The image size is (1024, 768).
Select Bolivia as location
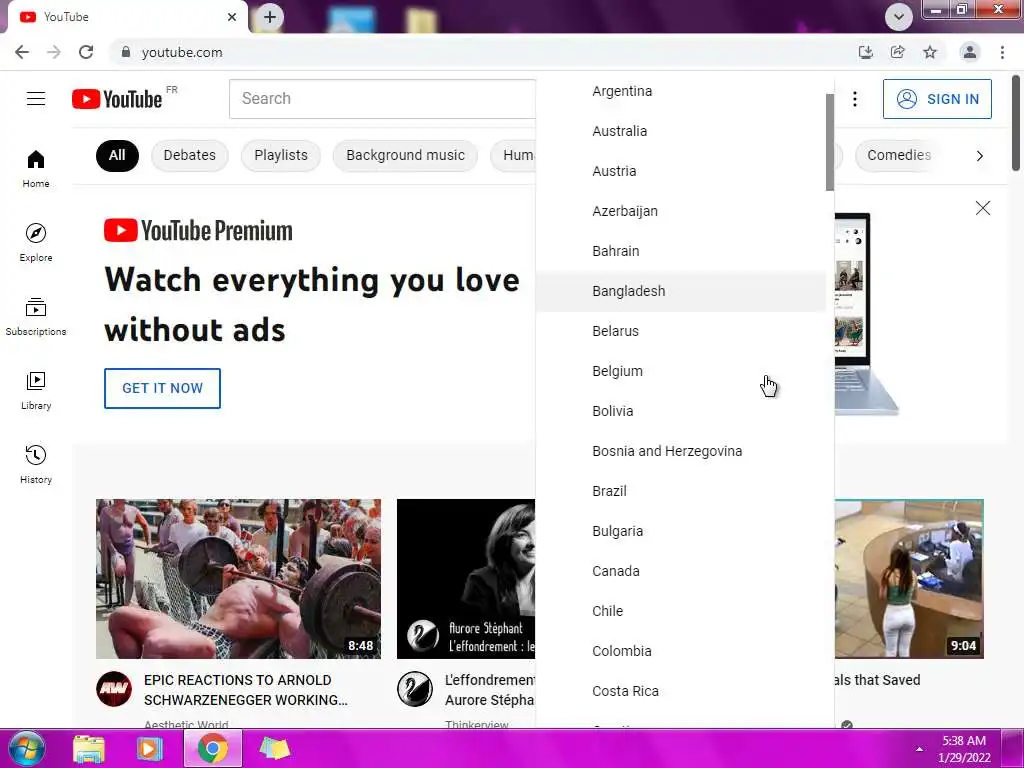tap(680, 411)
